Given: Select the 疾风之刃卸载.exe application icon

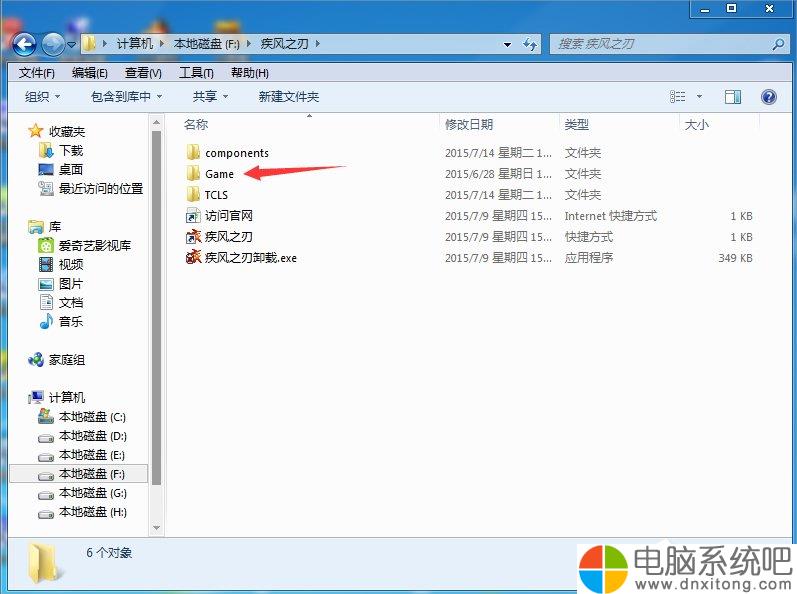Looking at the screenshot, I should [x=193, y=257].
